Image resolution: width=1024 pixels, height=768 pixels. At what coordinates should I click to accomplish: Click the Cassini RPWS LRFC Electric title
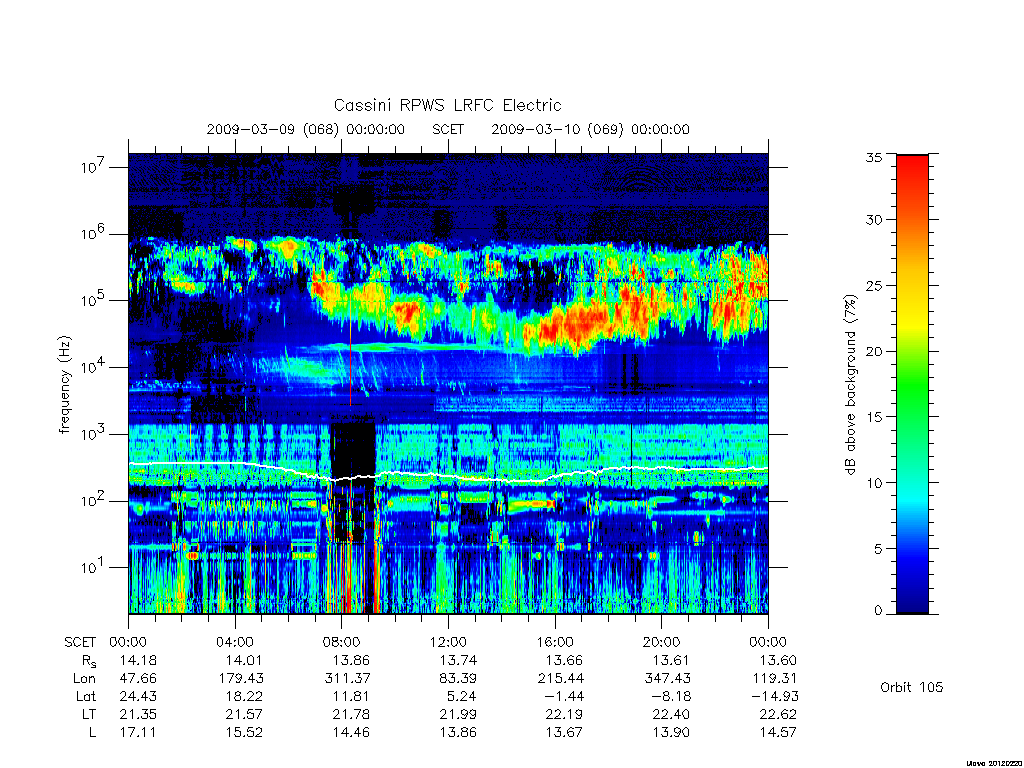coord(447,105)
